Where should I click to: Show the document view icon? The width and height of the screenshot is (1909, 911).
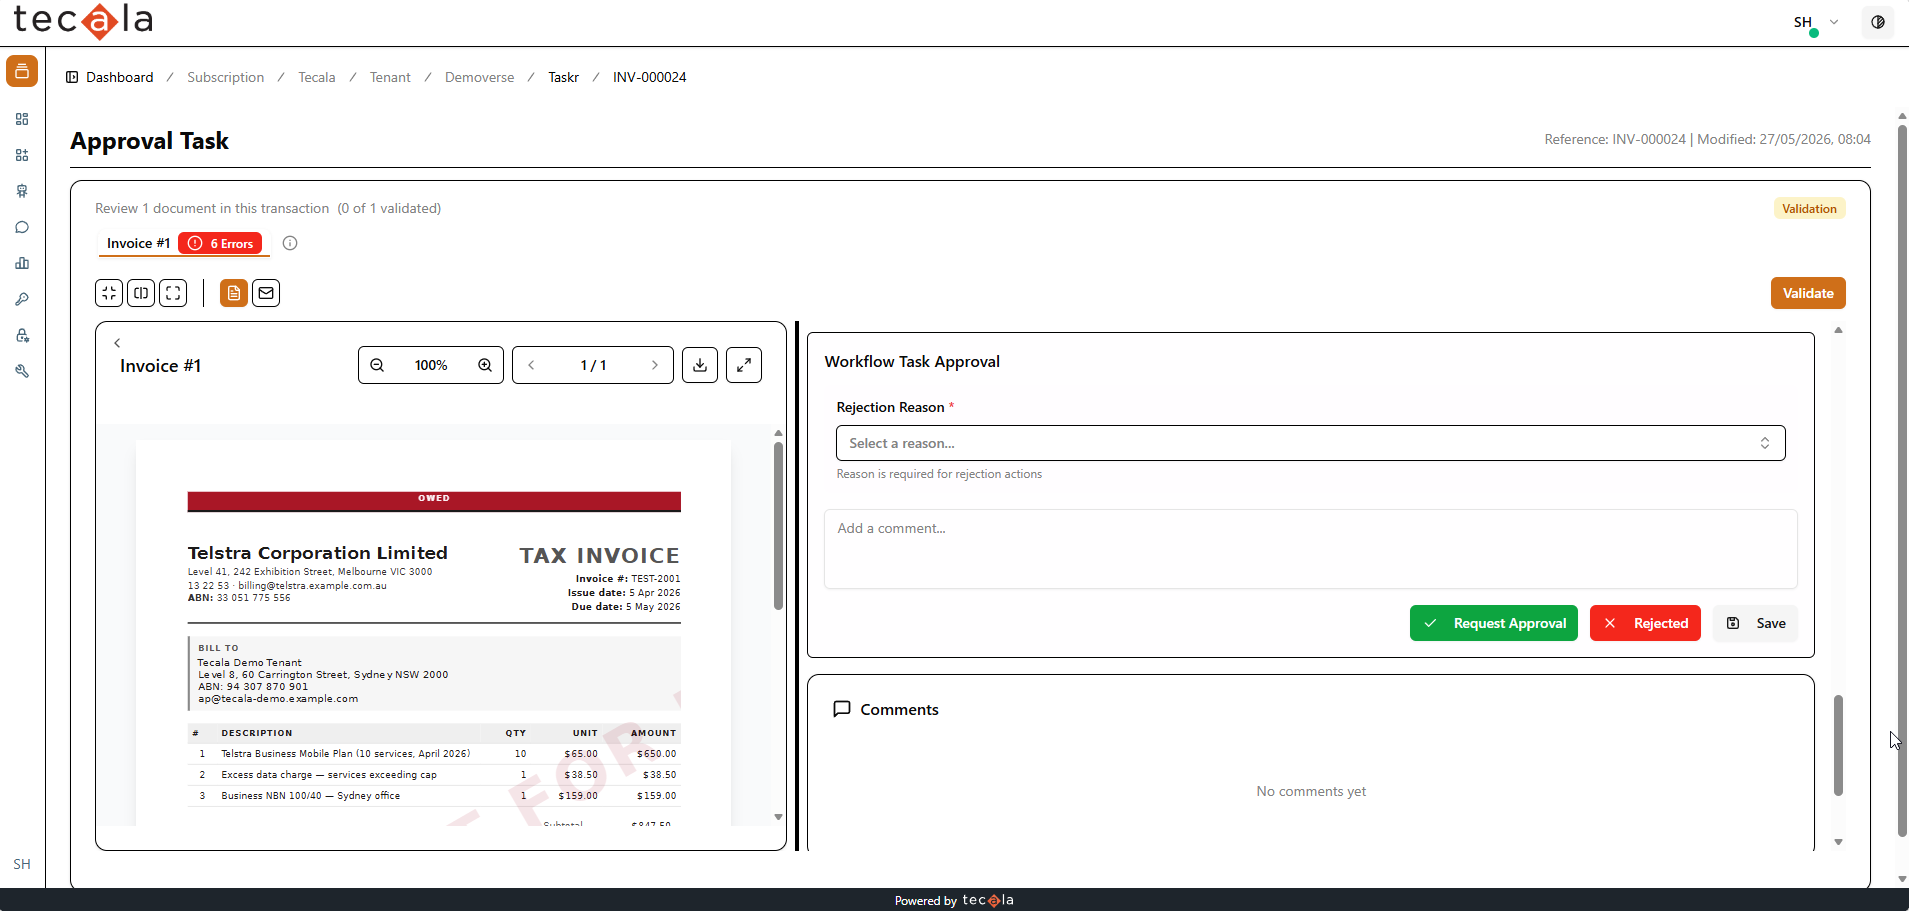click(234, 293)
